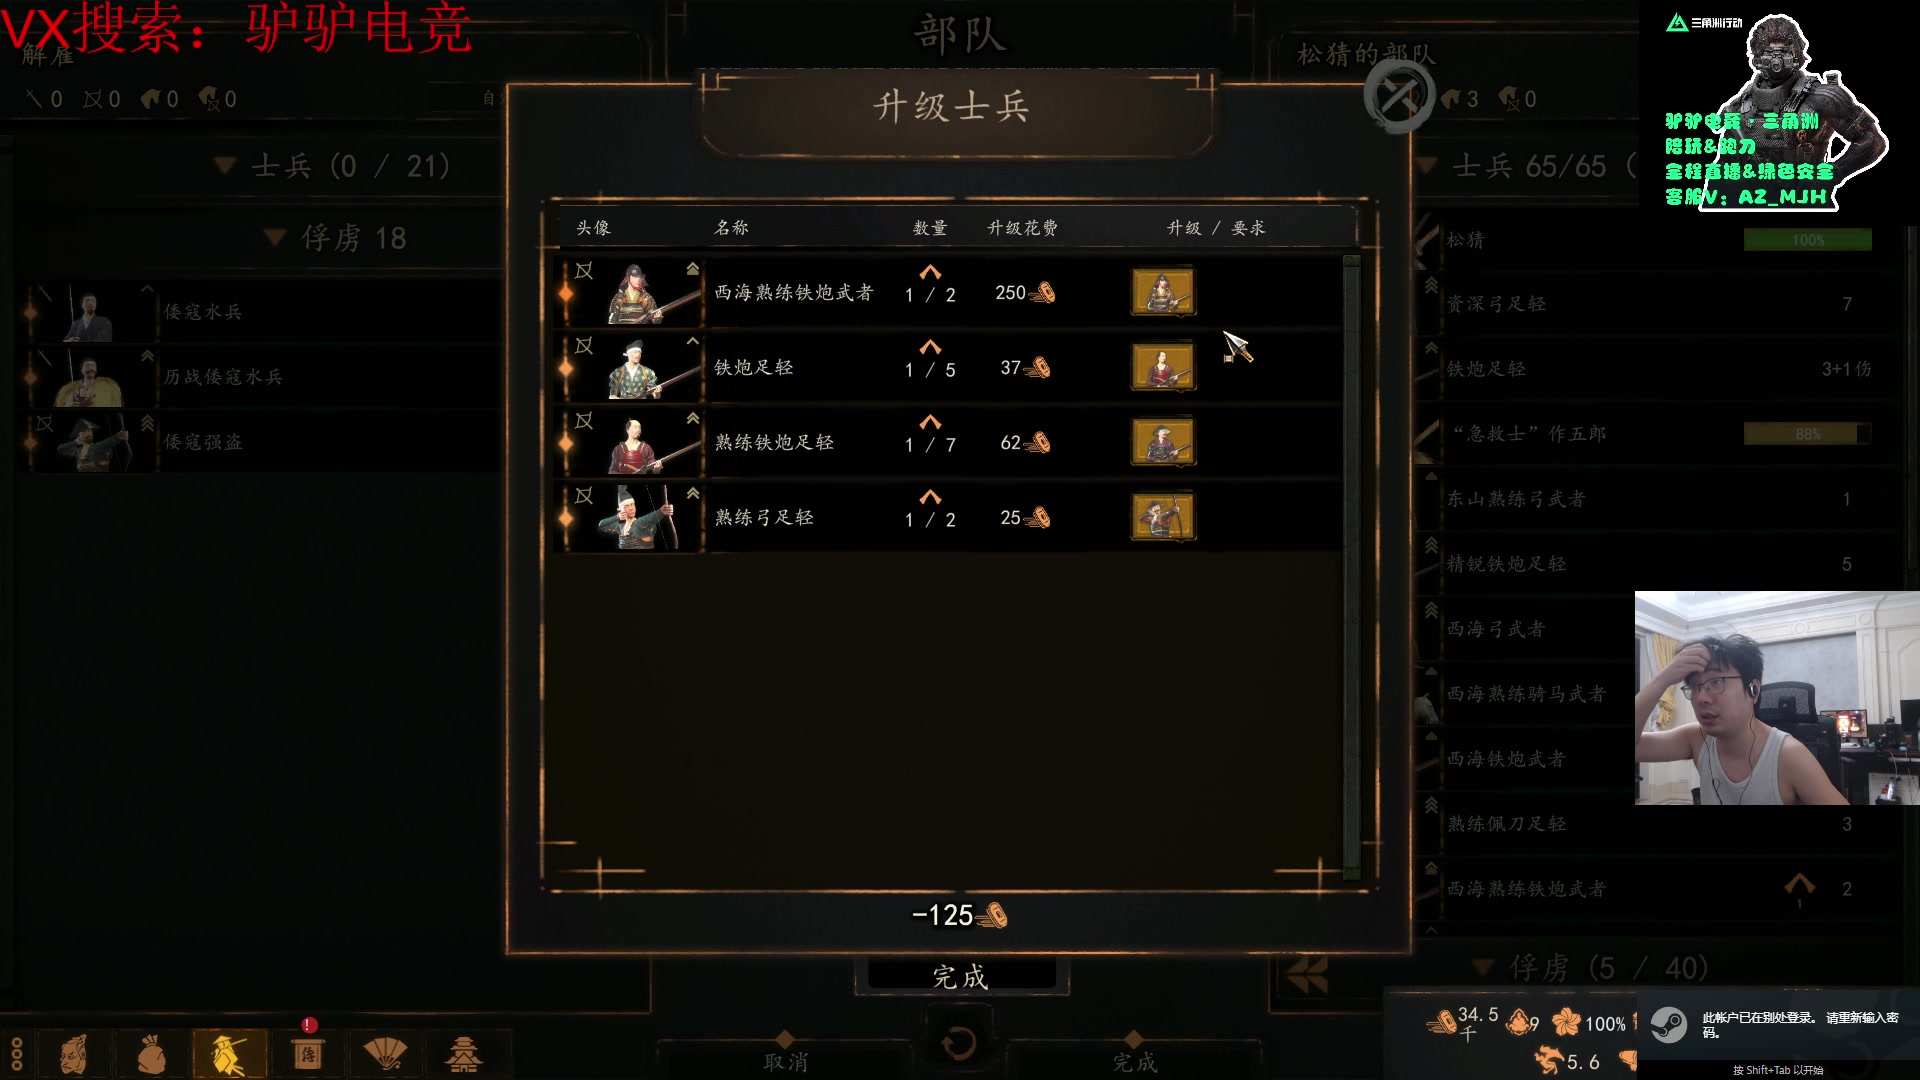1920x1080 pixels.
Task: Open the party screen bottom bar icon
Action: coord(229,1054)
